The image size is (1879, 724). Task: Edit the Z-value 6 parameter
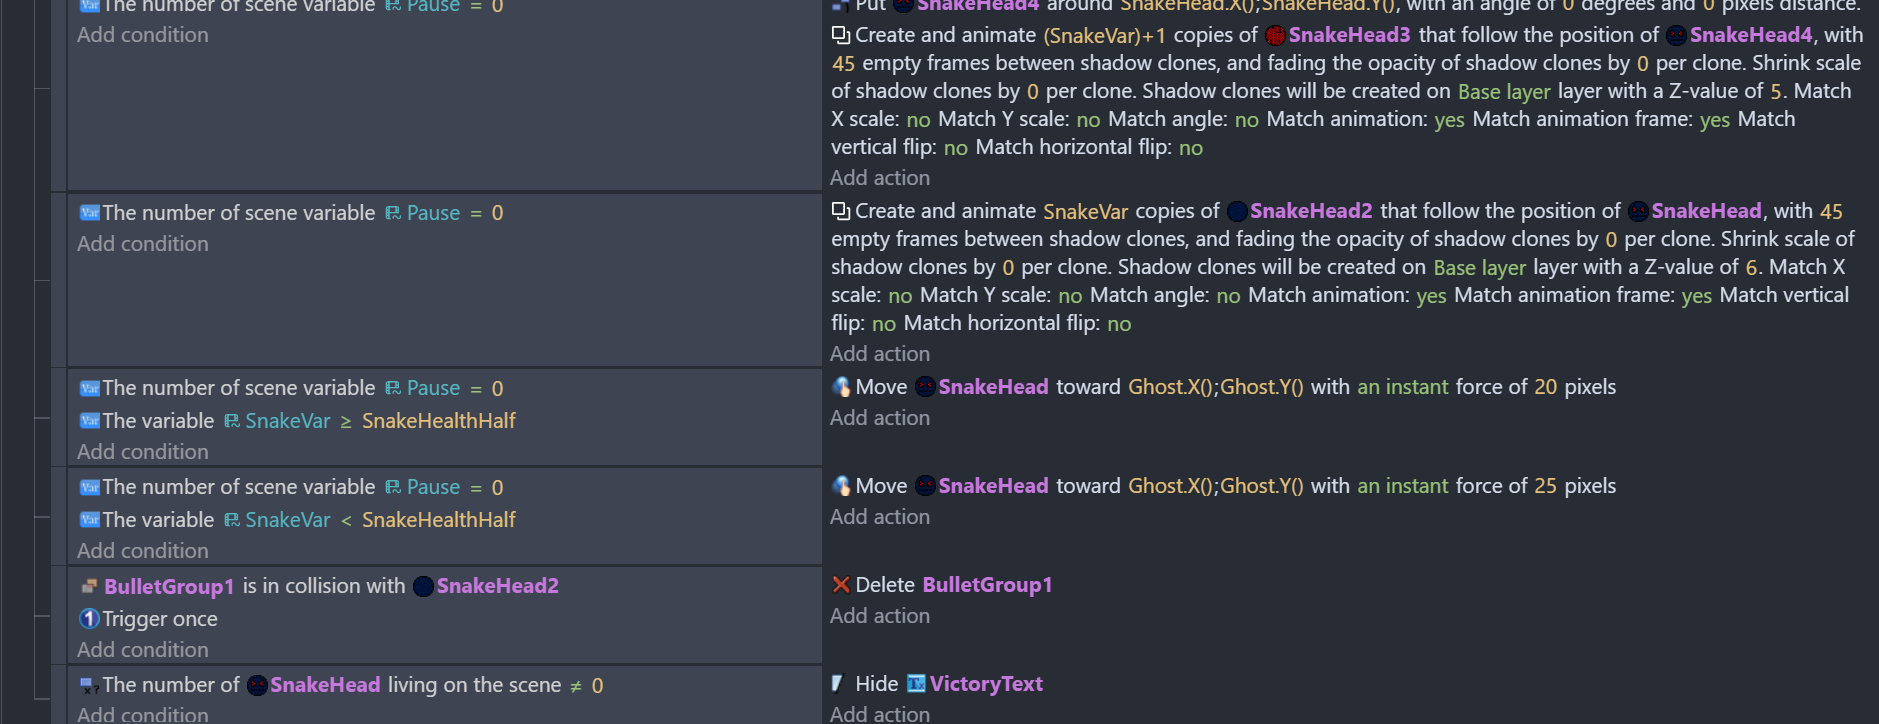pos(1751,267)
